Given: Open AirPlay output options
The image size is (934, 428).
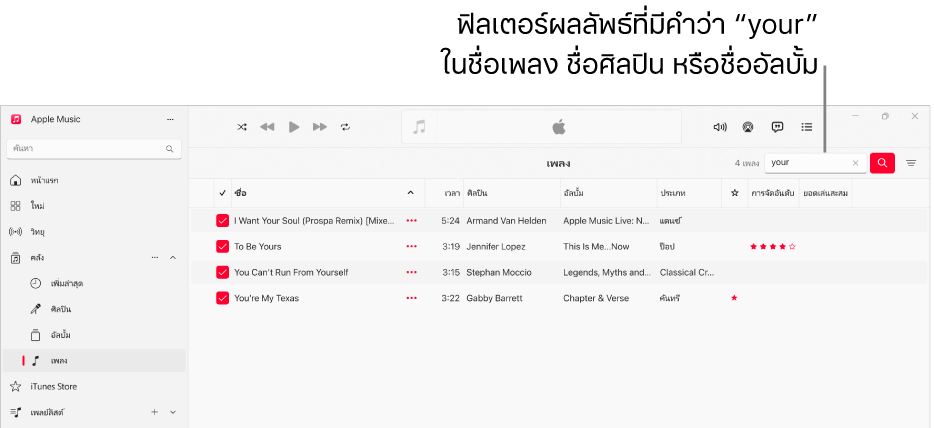Looking at the screenshot, I should [x=748, y=127].
